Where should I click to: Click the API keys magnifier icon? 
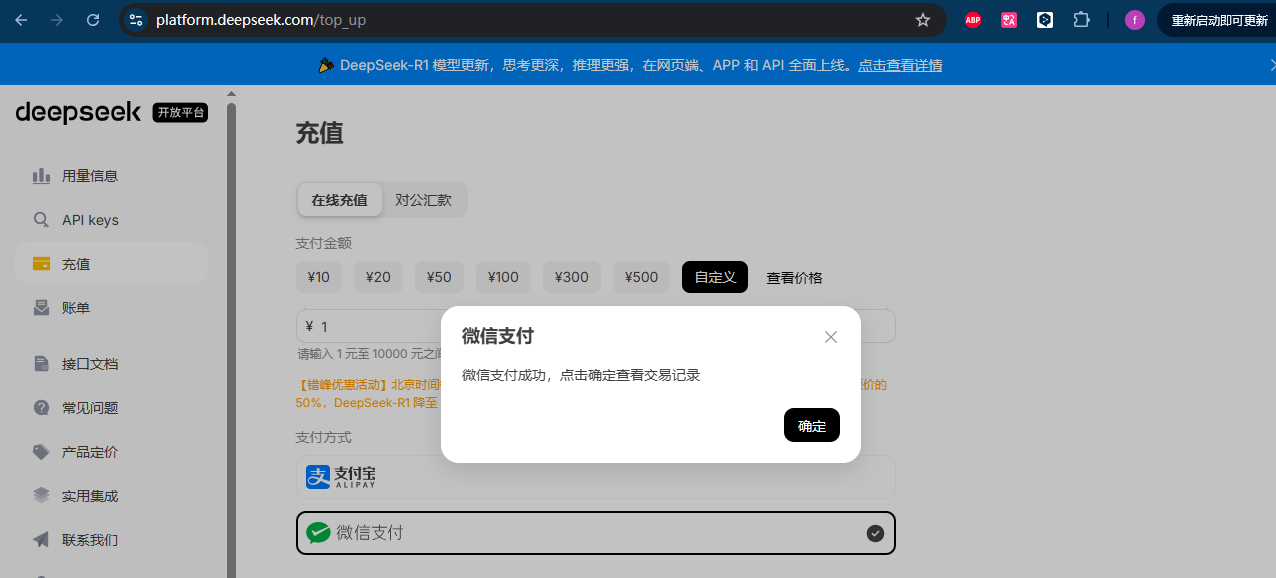pos(41,220)
